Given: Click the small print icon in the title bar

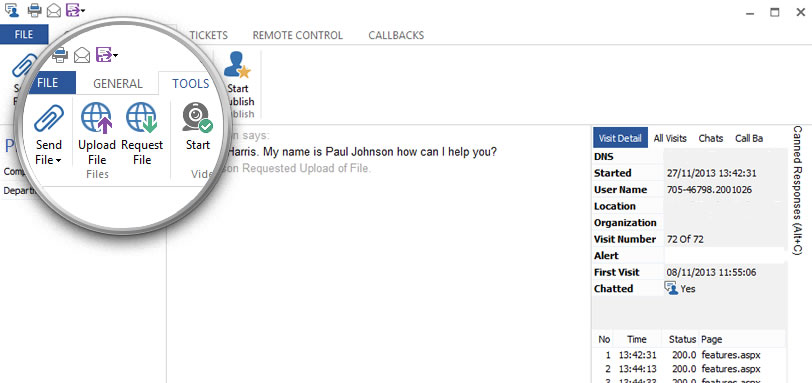Looking at the screenshot, I should tap(35, 10).
